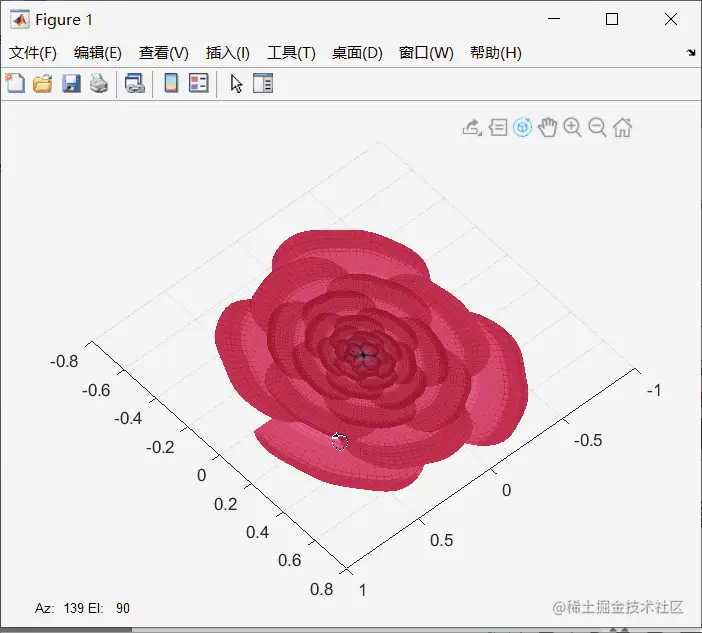
Task: Open the 窗口(W) menu
Action: pyautogui.click(x=426, y=53)
